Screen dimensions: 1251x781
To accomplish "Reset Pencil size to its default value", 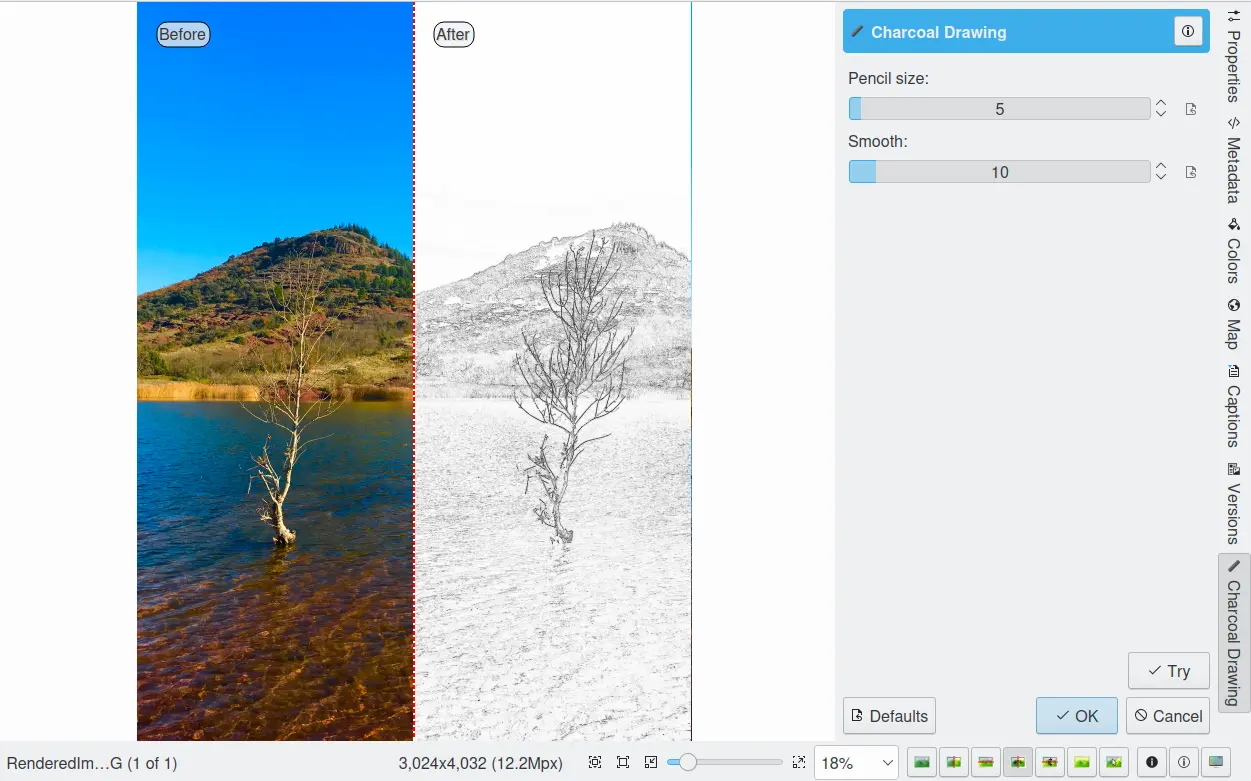I will 1191,109.
